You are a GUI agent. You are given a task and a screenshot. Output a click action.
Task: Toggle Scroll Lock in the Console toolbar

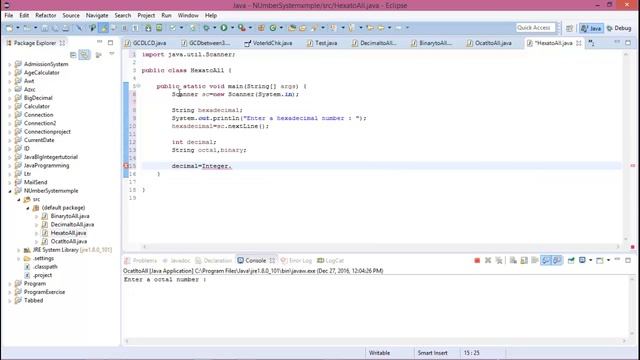[x=524, y=260]
